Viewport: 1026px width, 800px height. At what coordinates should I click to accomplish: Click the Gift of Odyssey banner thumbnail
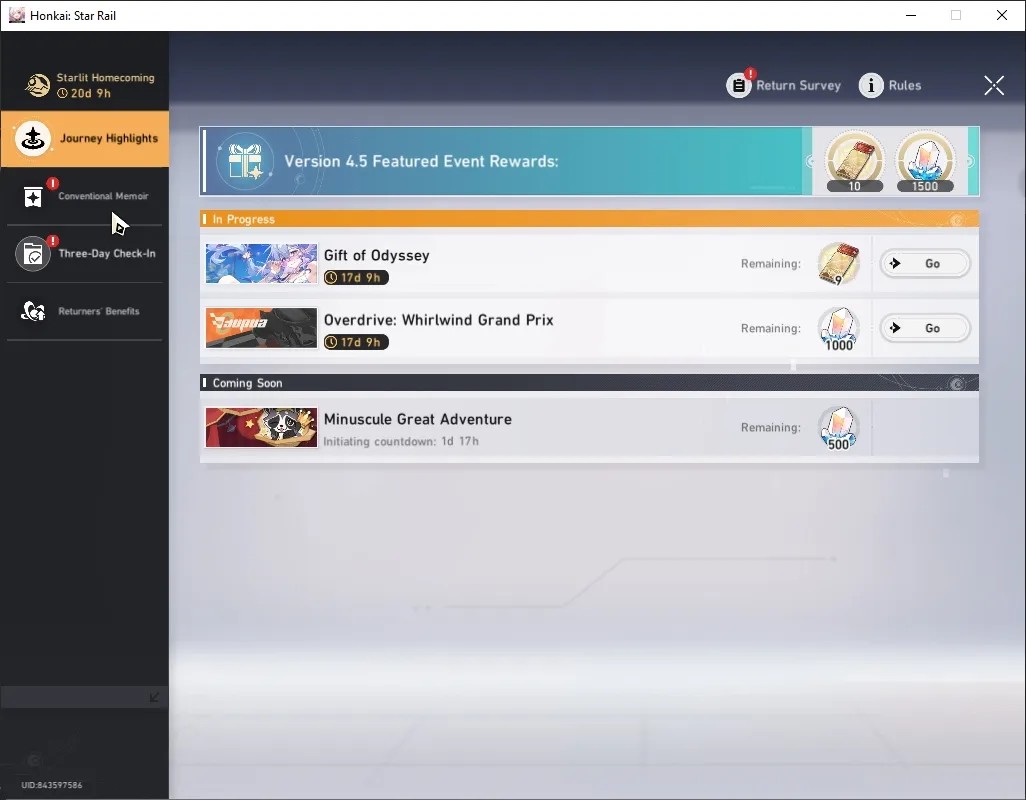[x=261, y=264]
